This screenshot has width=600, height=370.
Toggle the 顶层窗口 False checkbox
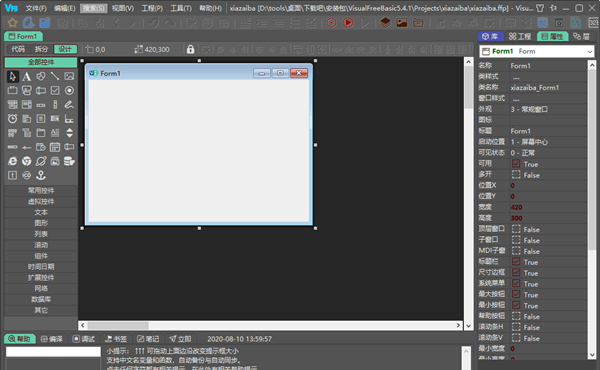516,229
